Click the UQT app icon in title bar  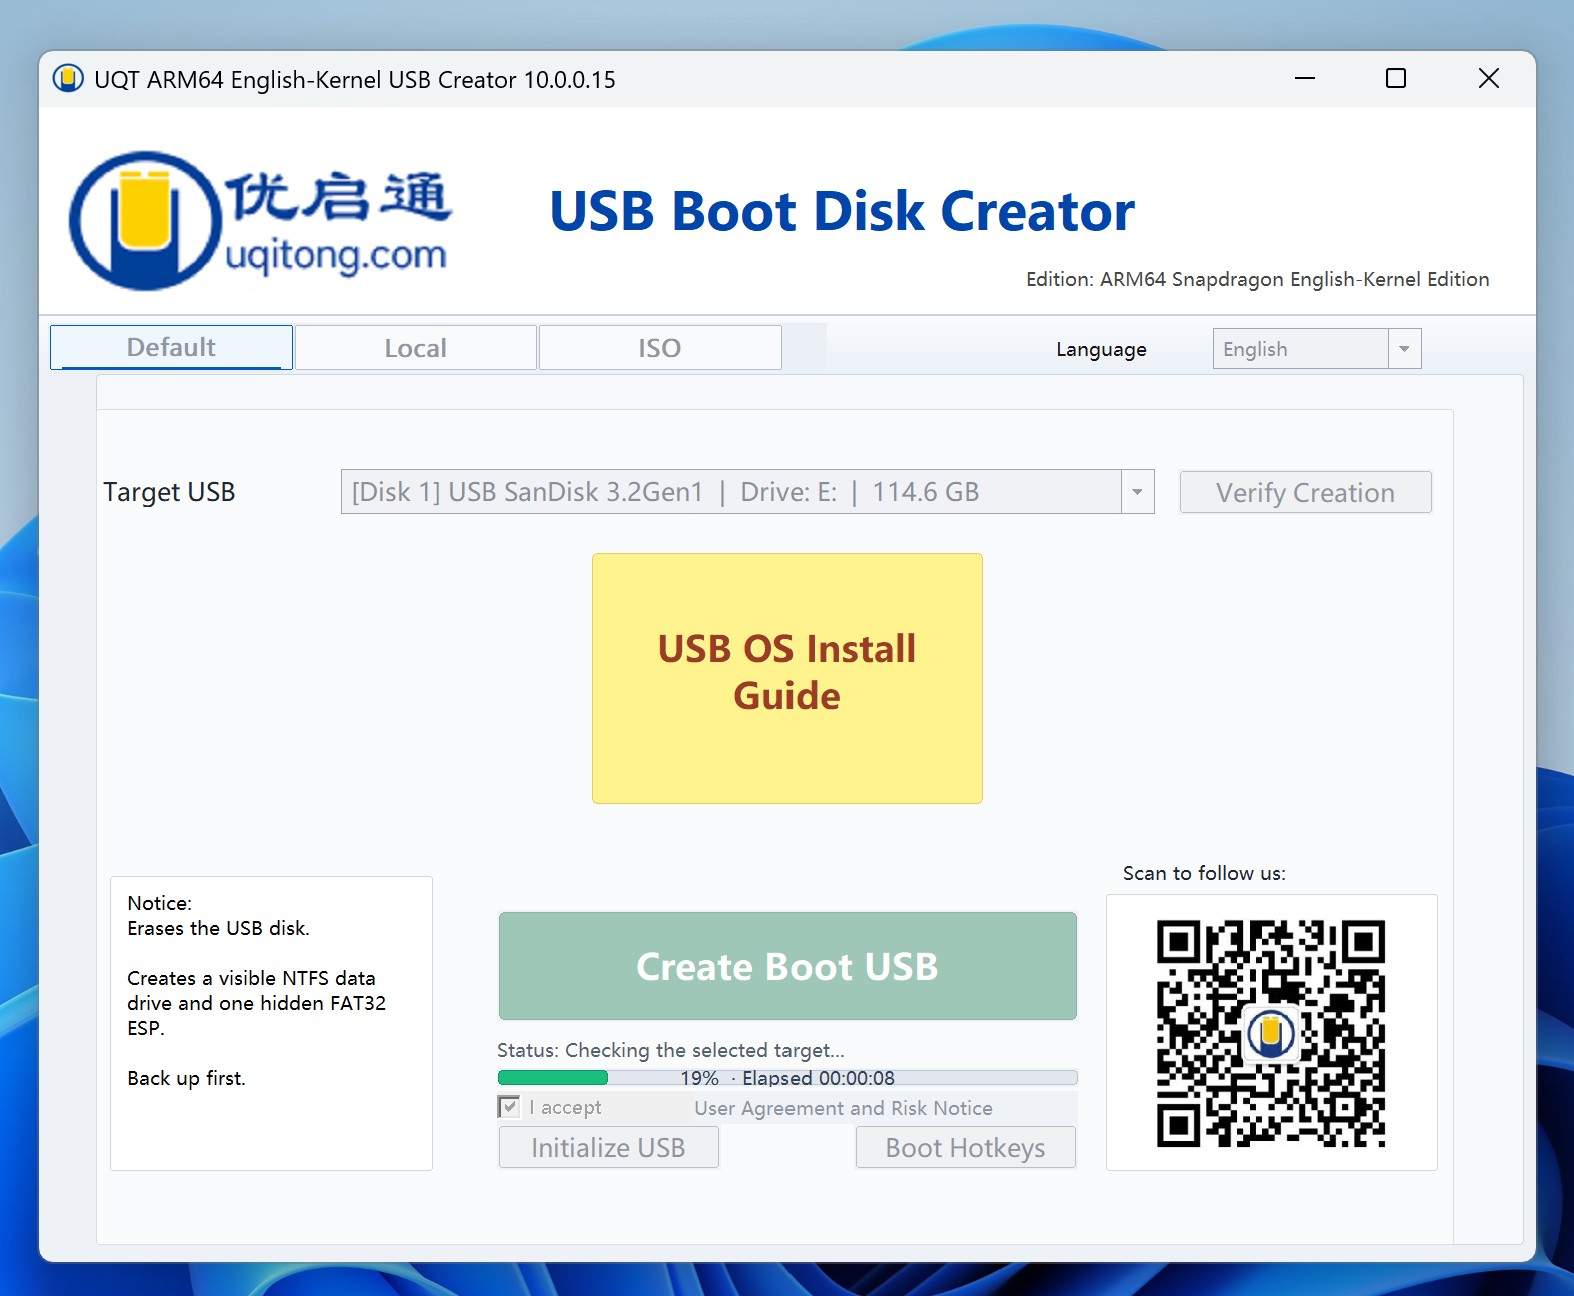click(68, 79)
